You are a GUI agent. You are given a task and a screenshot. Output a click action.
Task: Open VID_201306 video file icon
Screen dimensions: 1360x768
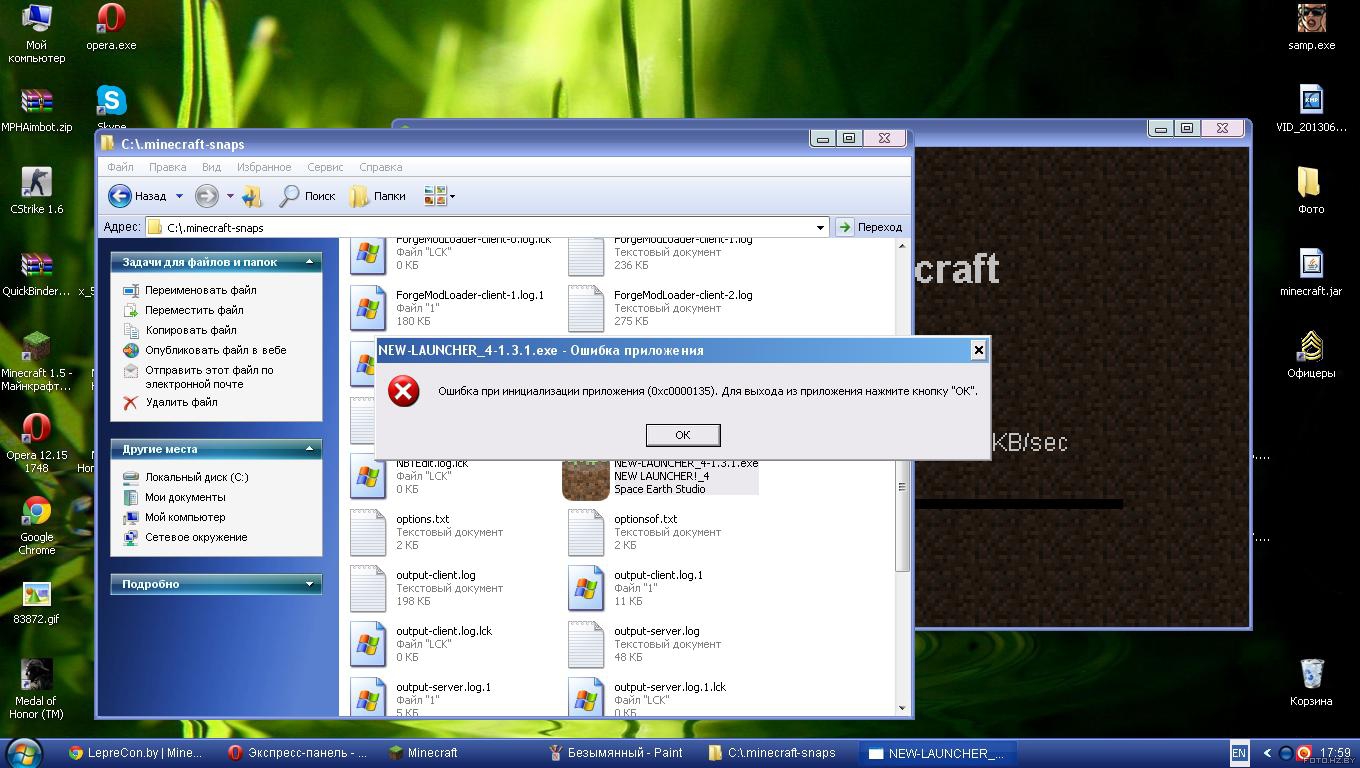[x=1311, y=109]
